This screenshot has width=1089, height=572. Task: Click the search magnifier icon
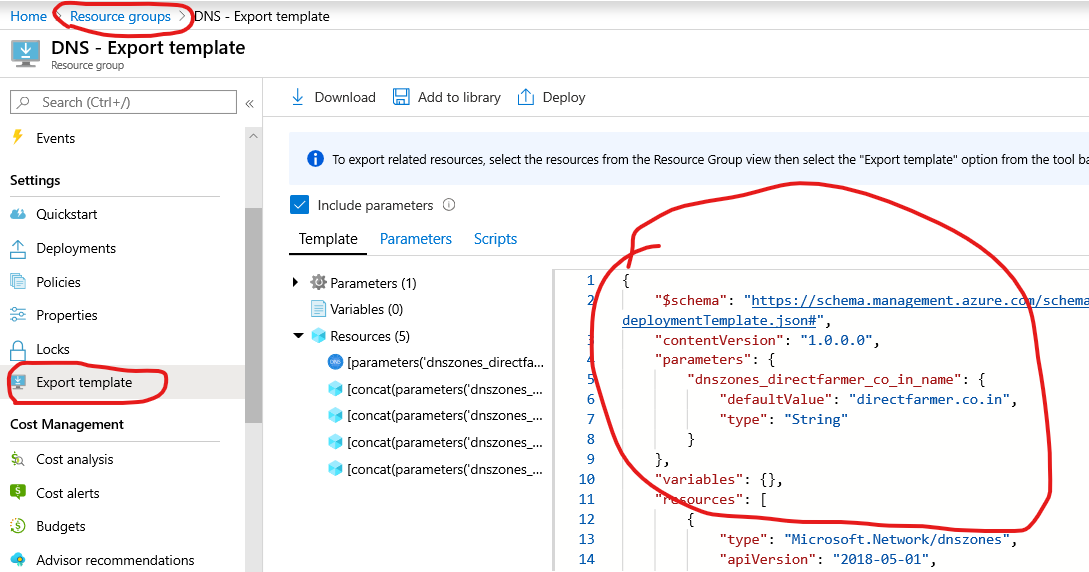click(24, 102)
